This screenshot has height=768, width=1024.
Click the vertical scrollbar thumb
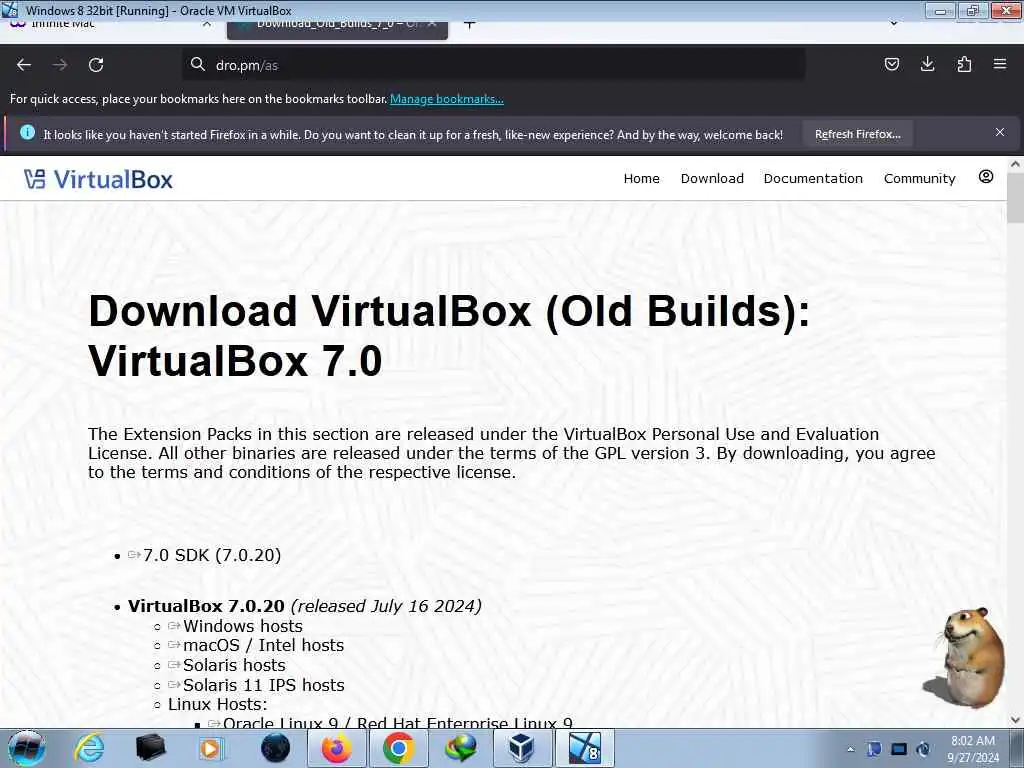pos(1015,197)
